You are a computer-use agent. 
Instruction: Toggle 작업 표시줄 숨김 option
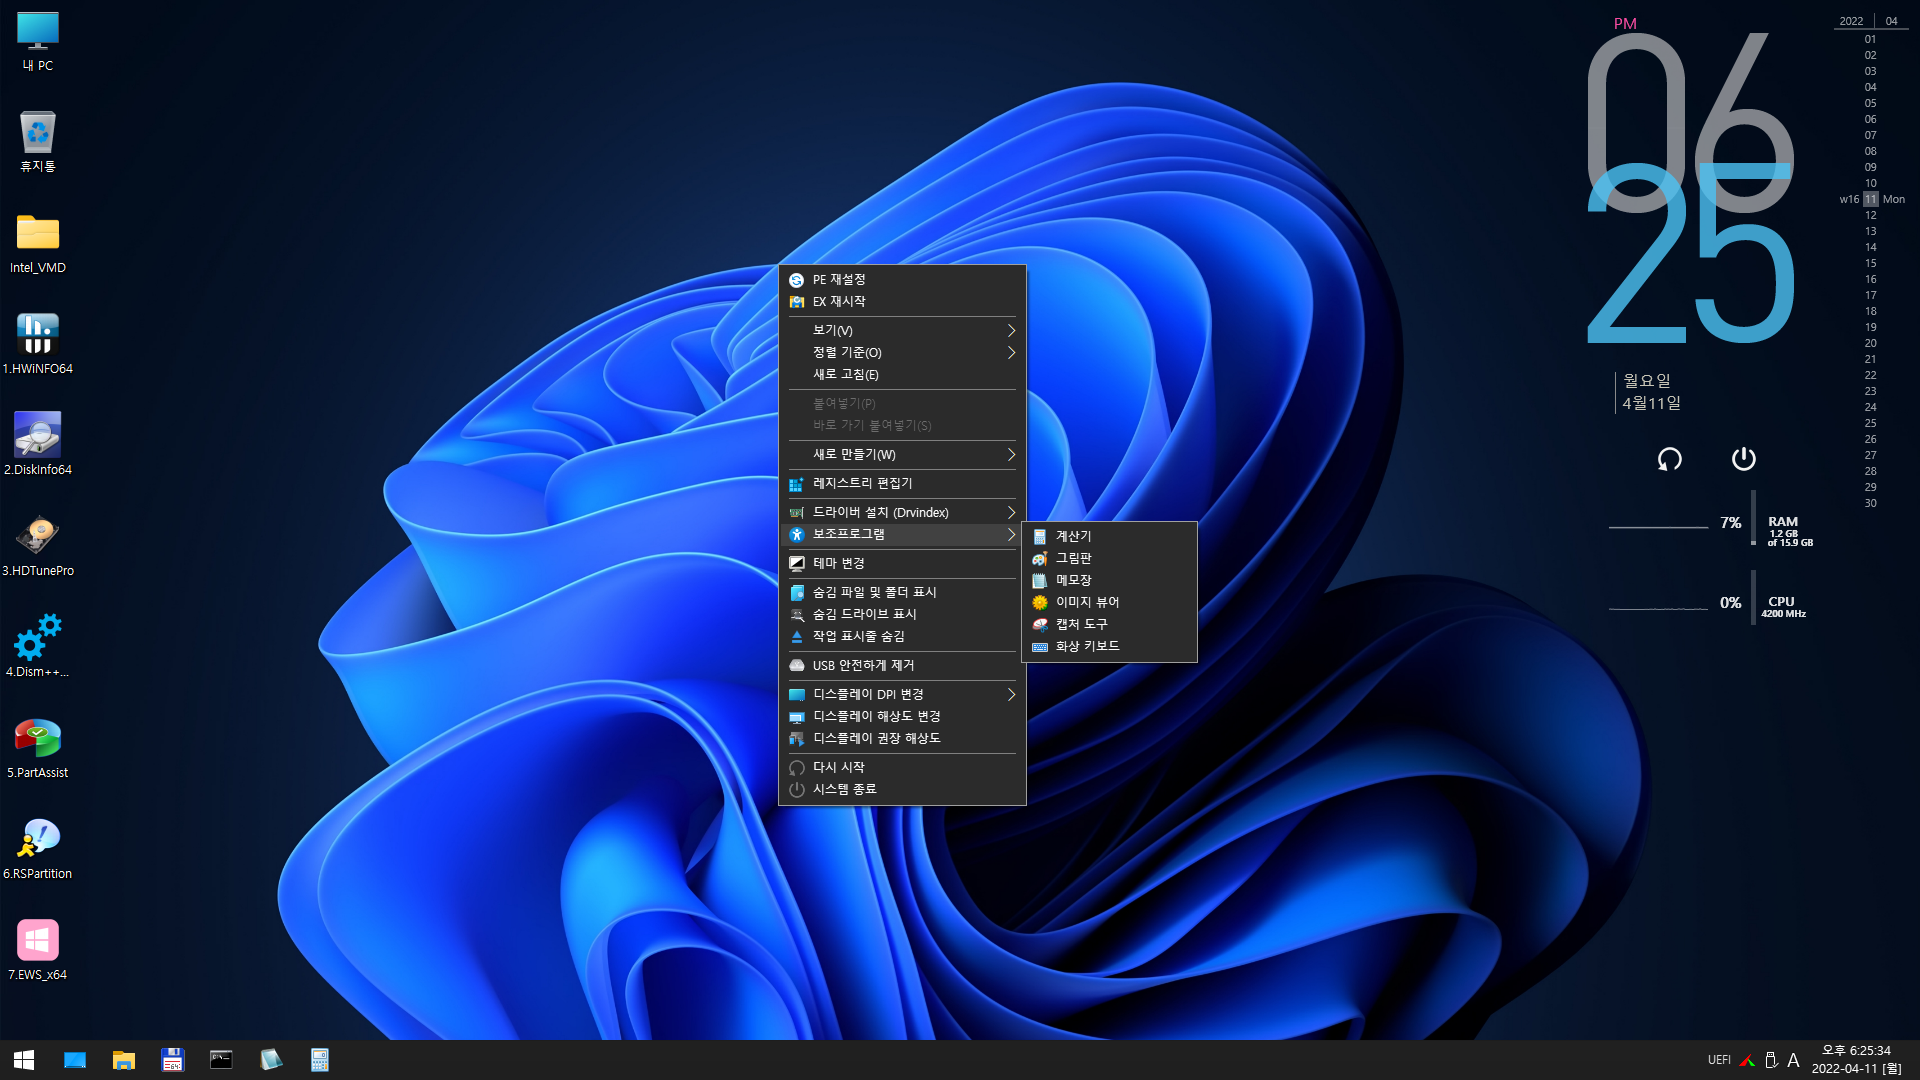(902, 637)
